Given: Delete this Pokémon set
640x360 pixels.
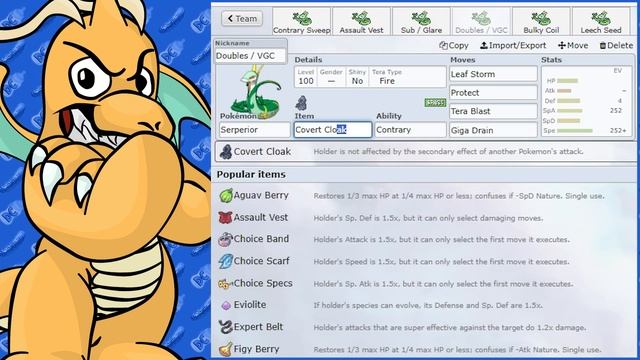Looking at the screenshot, I should [616, 45].
